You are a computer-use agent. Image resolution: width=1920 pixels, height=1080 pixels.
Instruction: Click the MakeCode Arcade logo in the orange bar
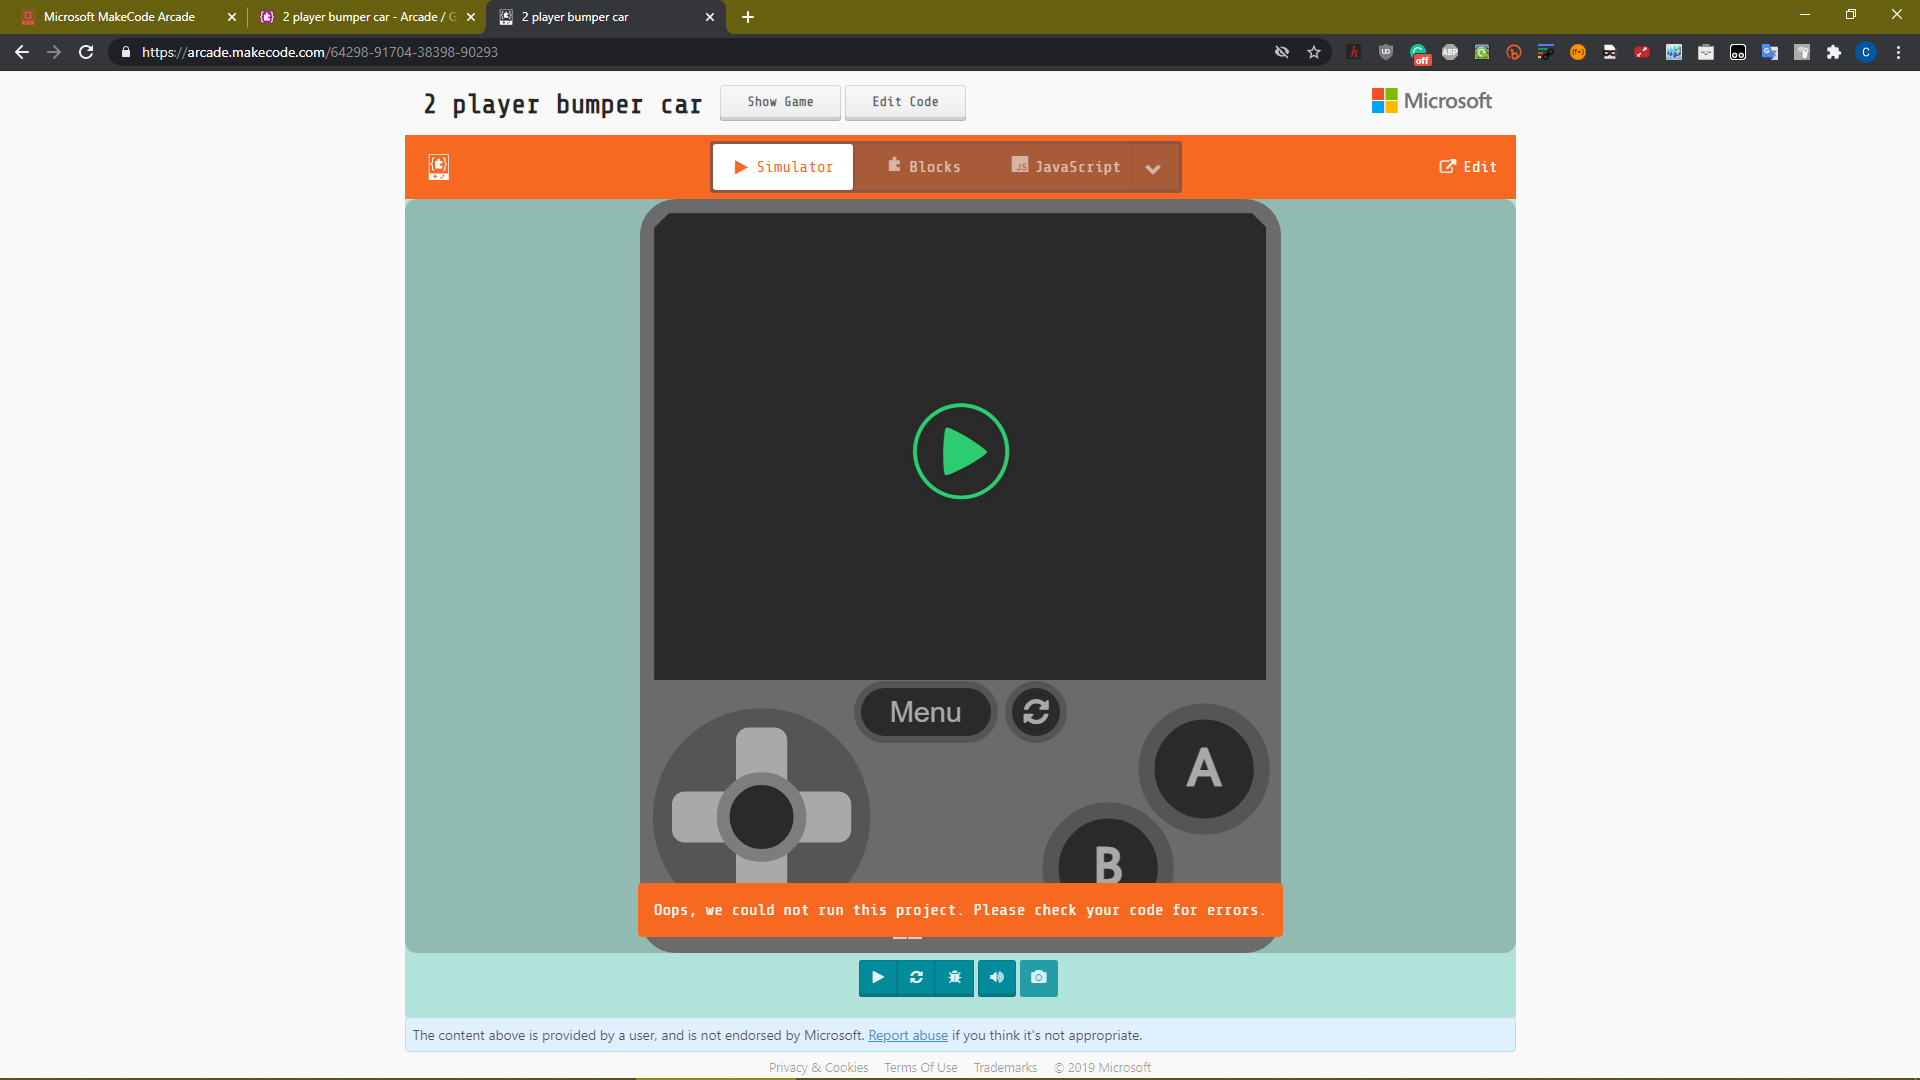438,167
